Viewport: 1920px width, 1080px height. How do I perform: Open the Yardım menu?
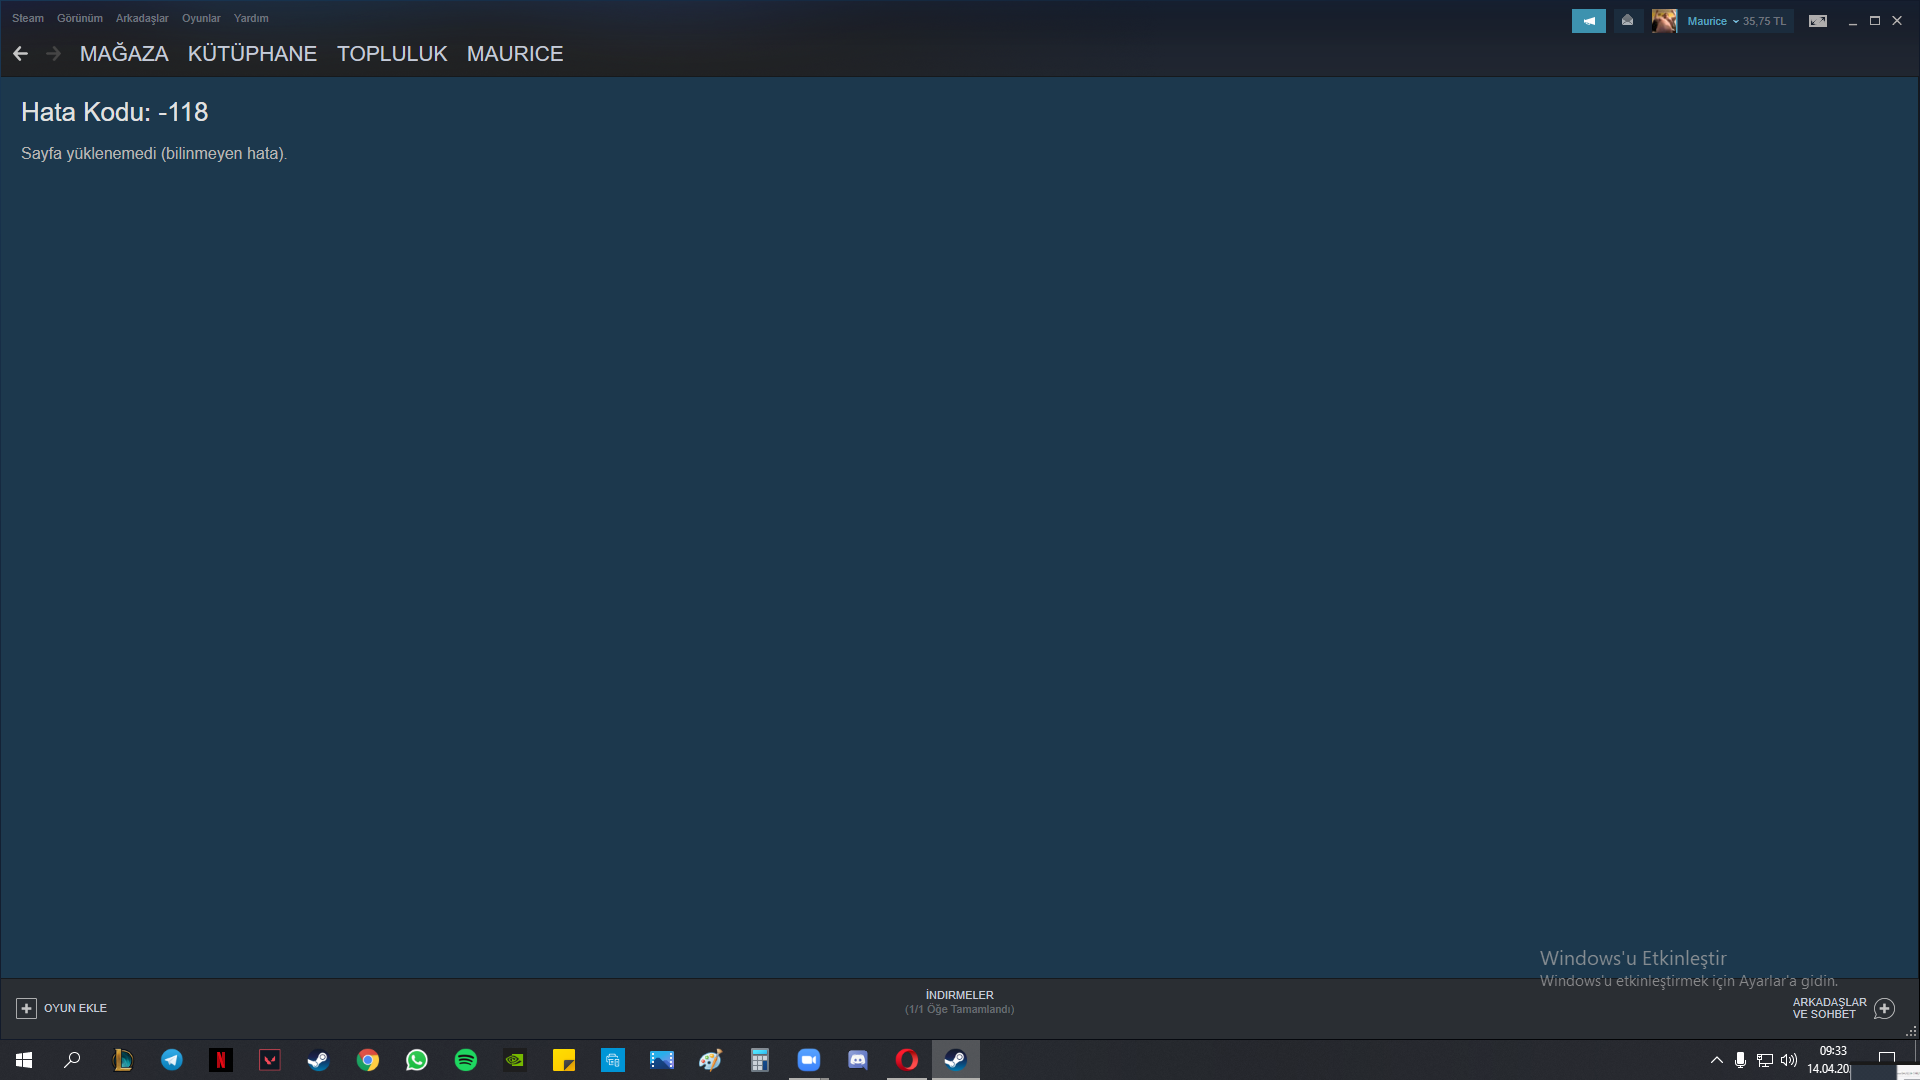251,18
